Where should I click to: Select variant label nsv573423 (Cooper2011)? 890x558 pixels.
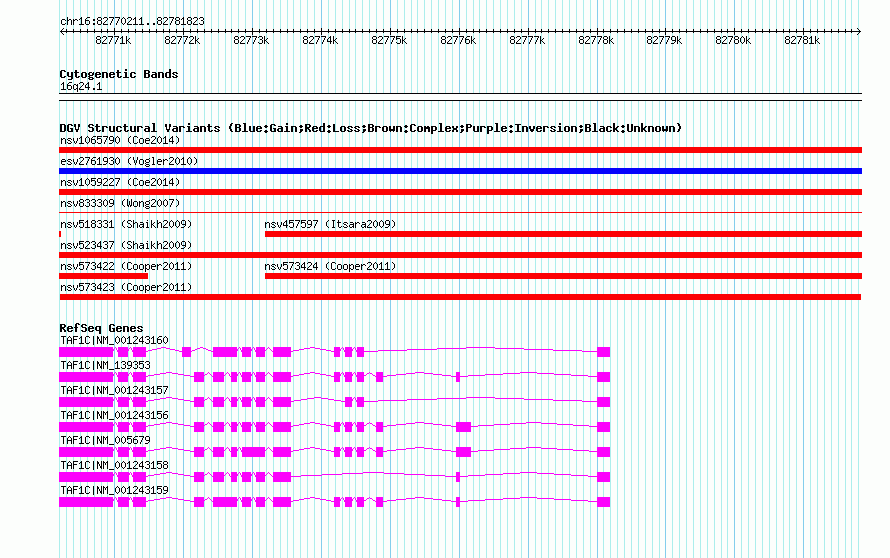[126, 287]
